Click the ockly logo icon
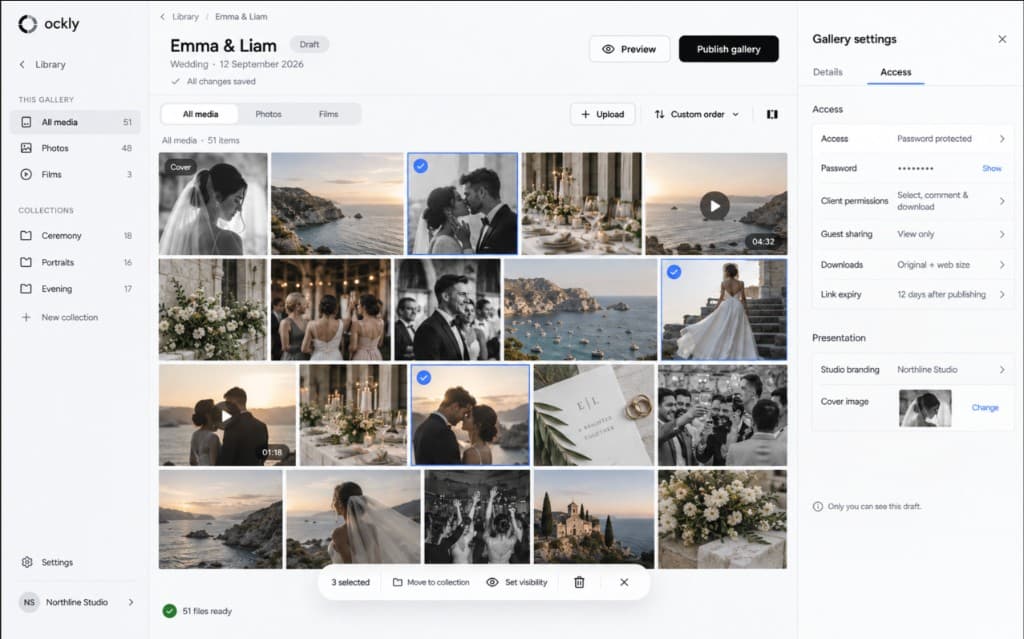The image size is (1024, 639). [x=27, y=24]
